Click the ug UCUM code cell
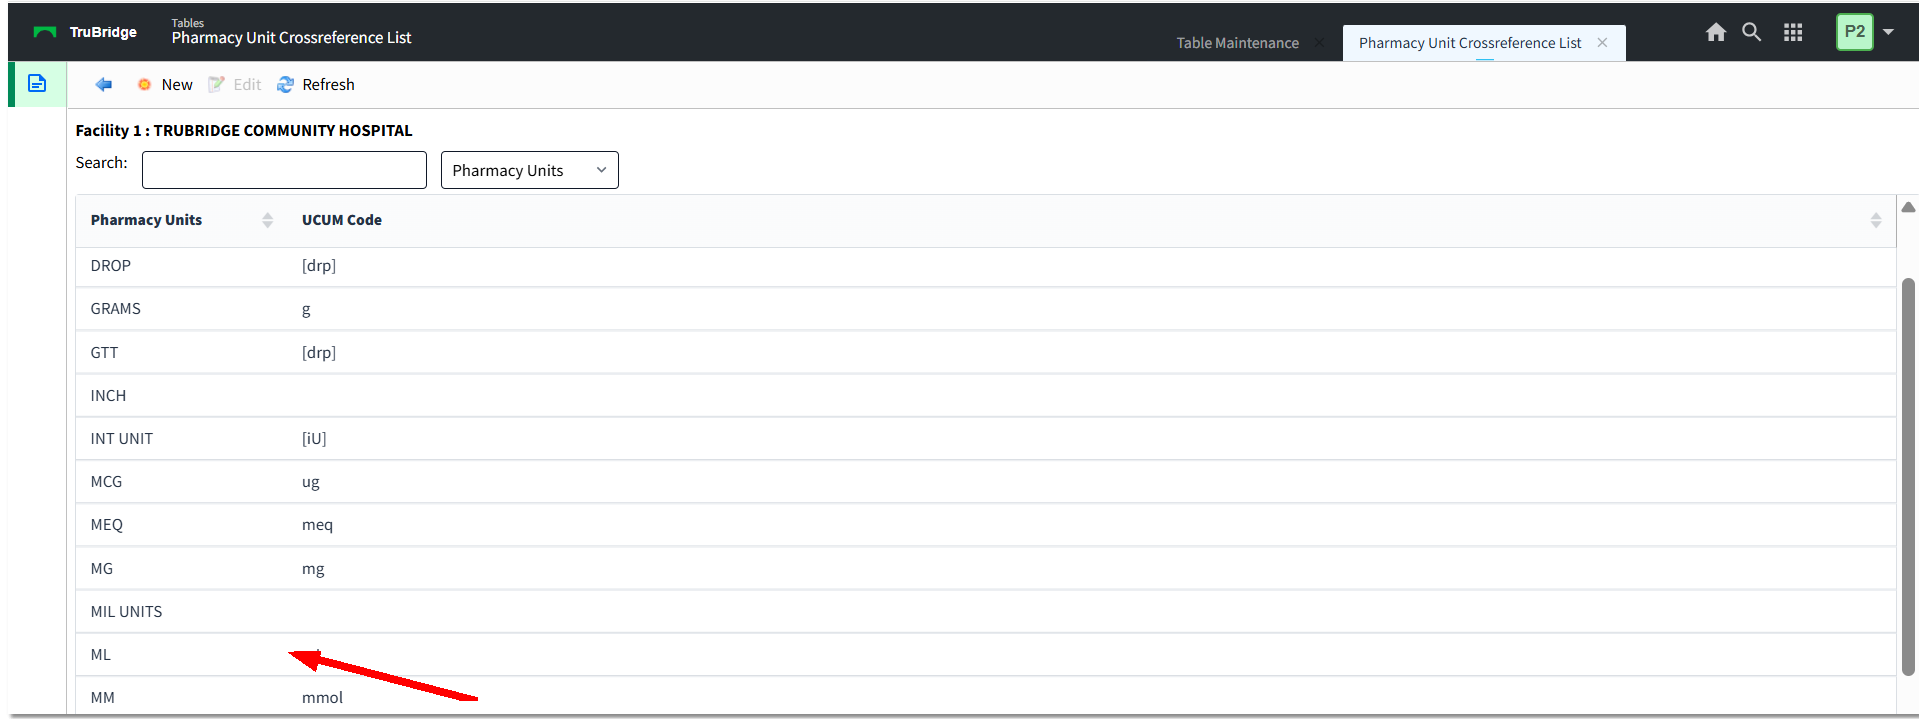Image resolution: width=1919 pixels, height=721 pixels. click(311, 483)
